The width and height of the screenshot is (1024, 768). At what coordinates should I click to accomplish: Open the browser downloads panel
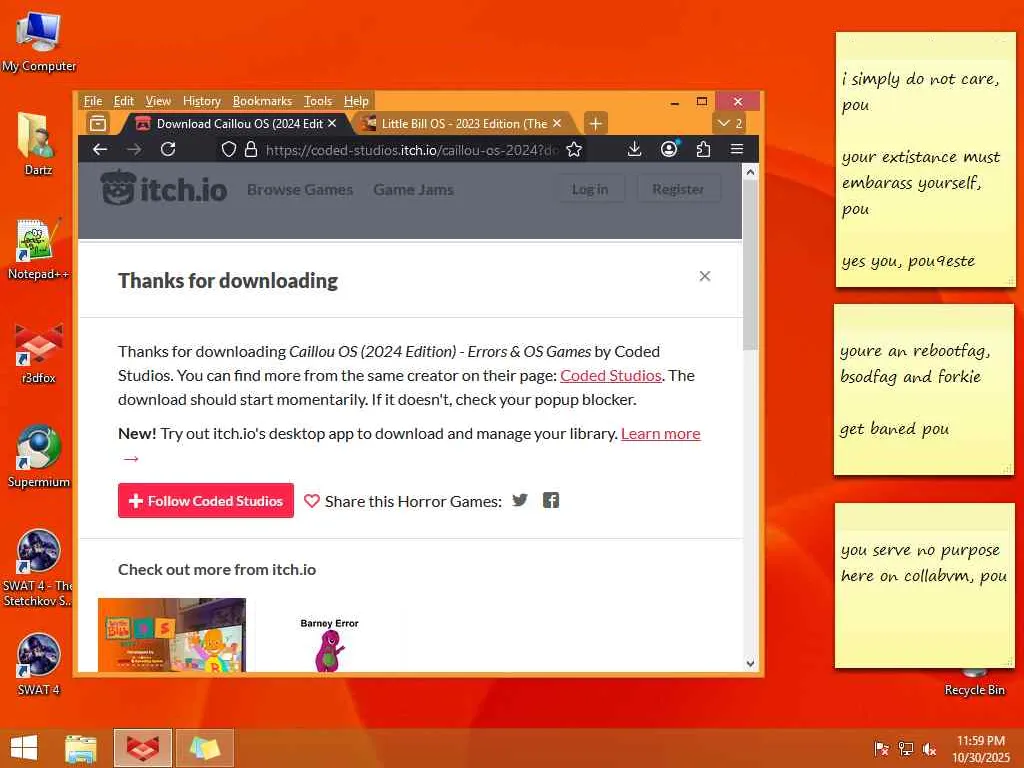pos(634,150)
